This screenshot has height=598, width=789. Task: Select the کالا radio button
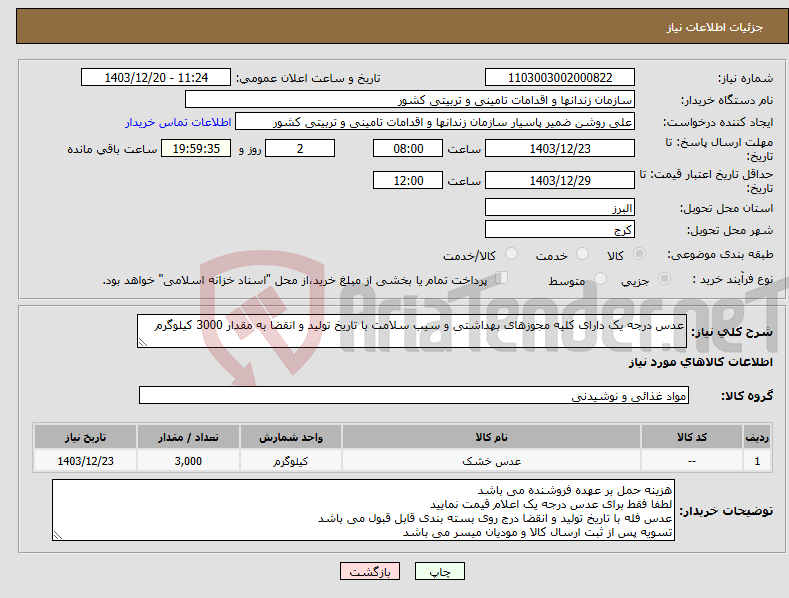tap(640, 254)
